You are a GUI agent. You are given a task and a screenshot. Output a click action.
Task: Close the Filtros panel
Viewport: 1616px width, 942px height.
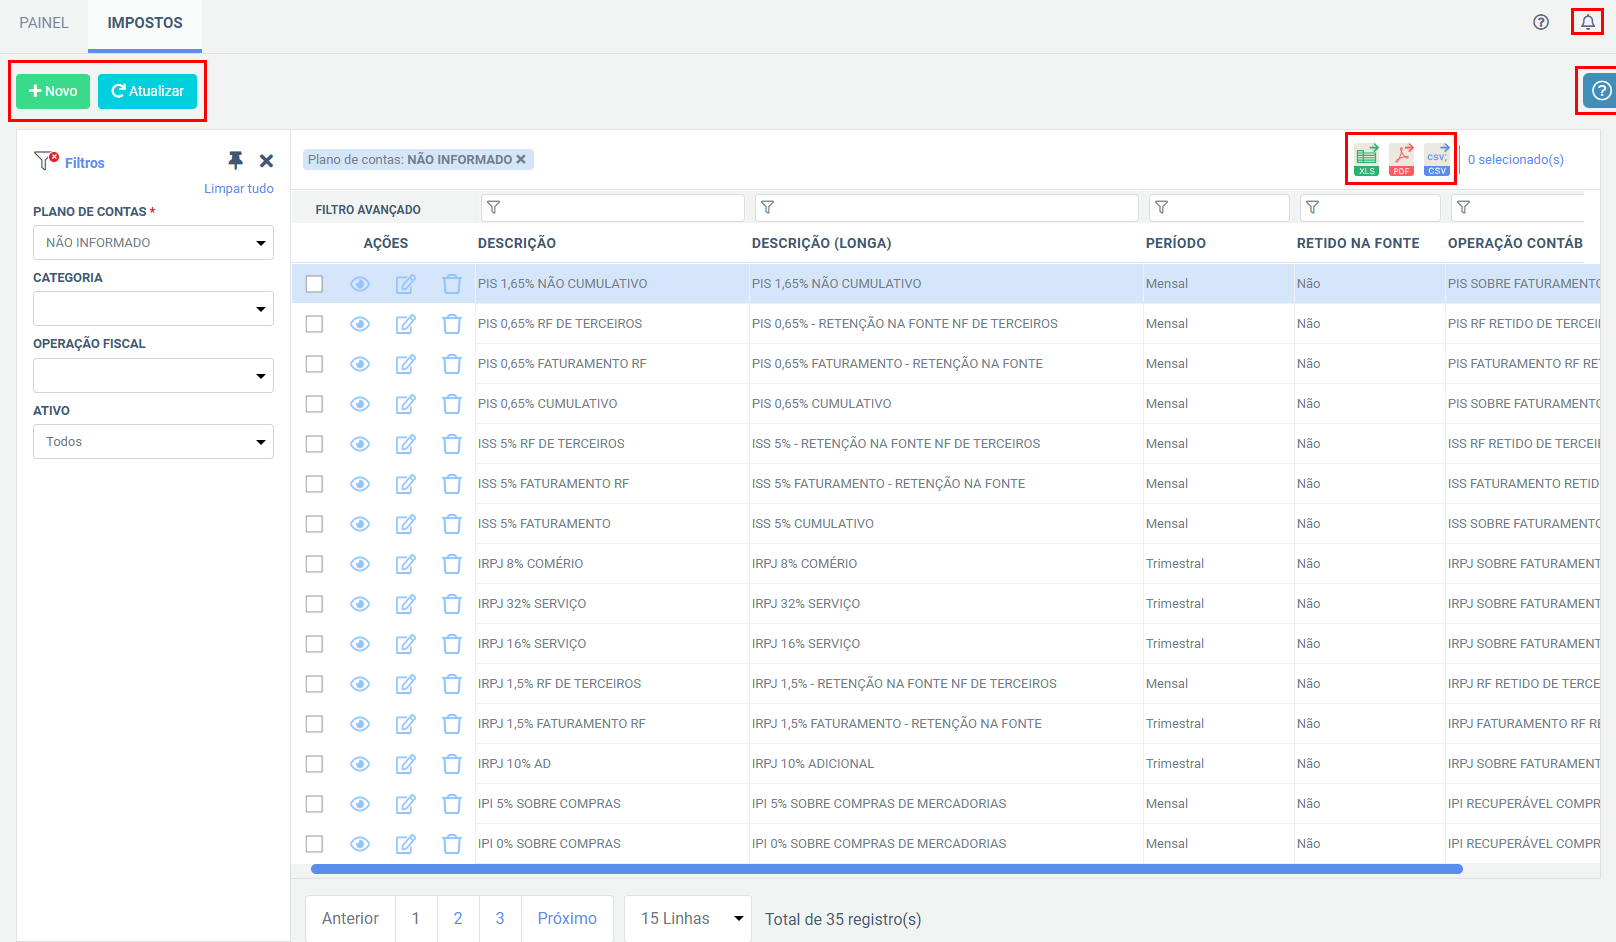[266, 160]
